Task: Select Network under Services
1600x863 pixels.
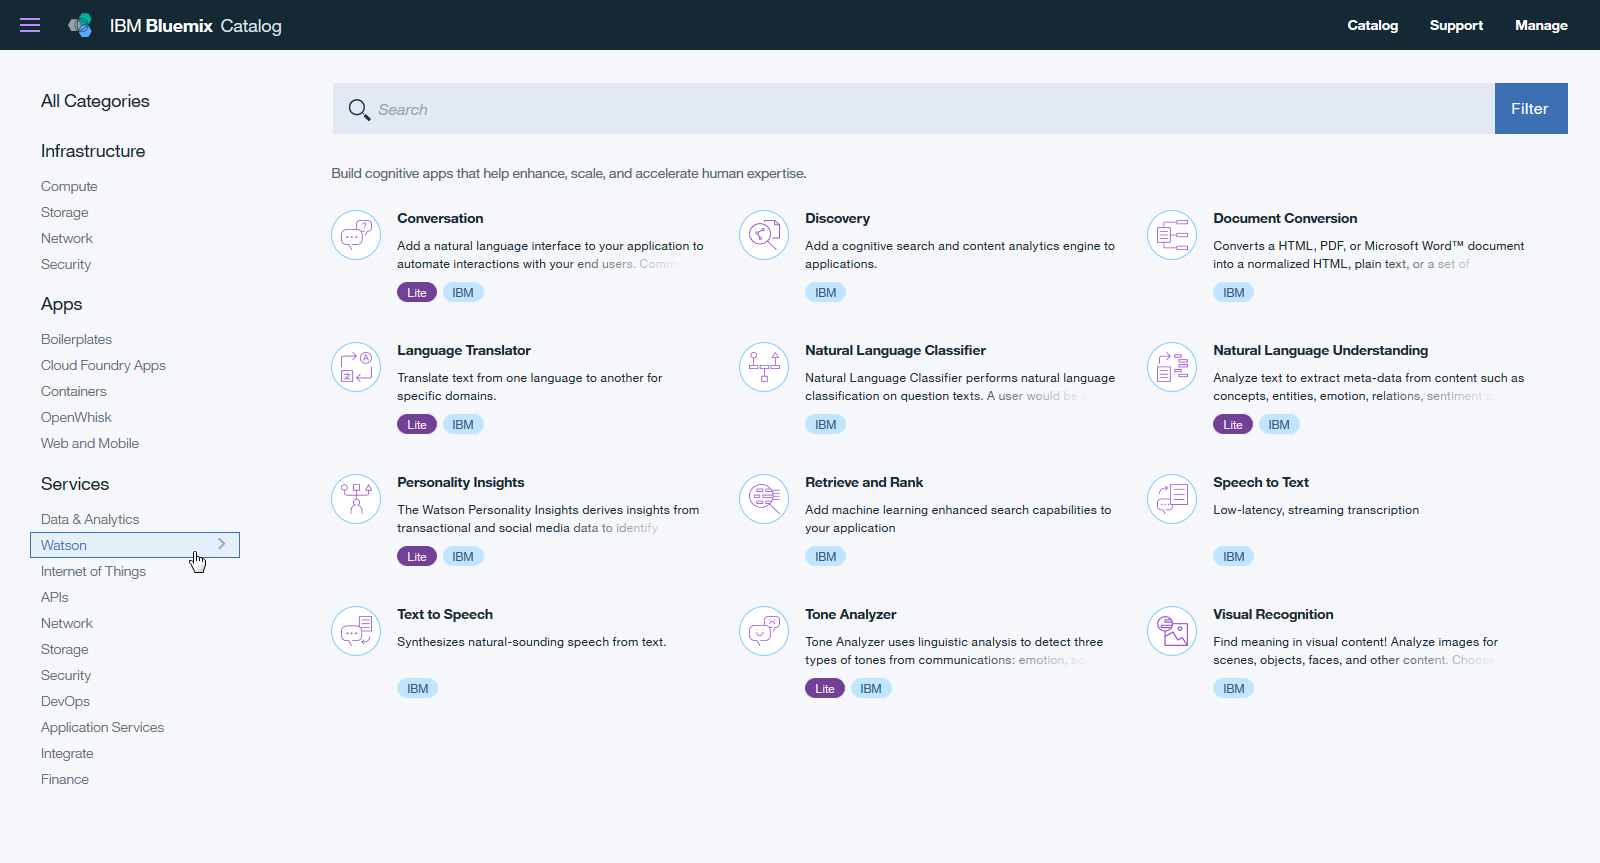Action: pos(67,623)
